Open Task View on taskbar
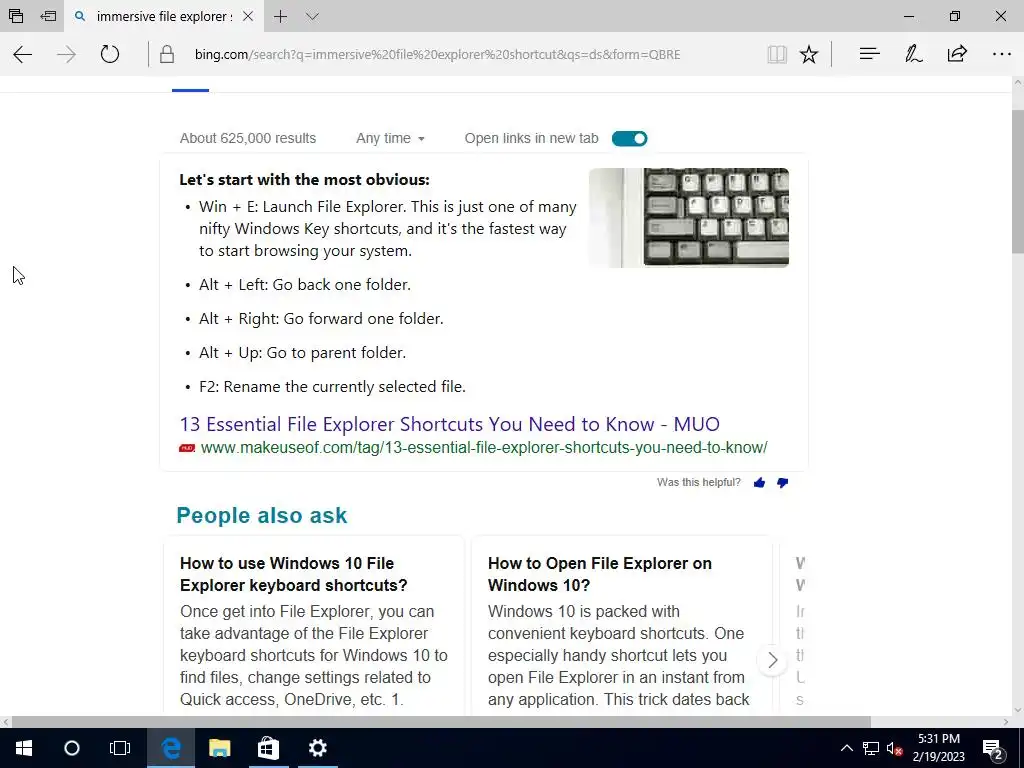 [120, 748]
